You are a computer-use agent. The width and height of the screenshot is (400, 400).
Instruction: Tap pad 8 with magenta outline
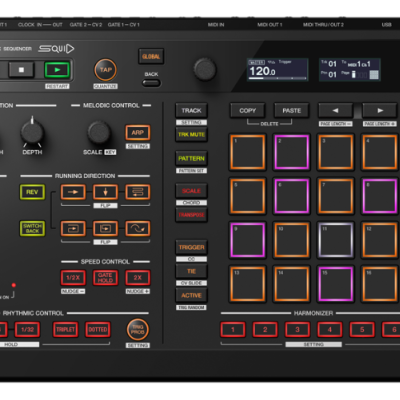380,196
